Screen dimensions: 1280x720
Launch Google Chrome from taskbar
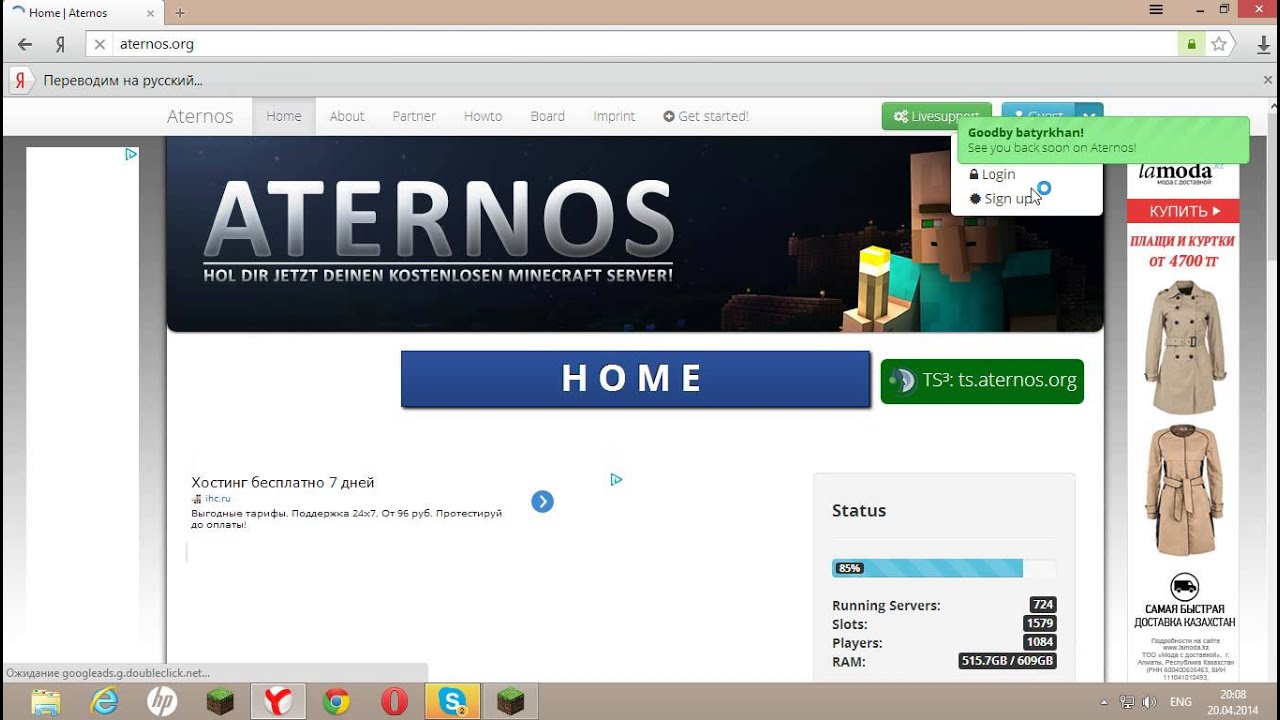[336, 702]
